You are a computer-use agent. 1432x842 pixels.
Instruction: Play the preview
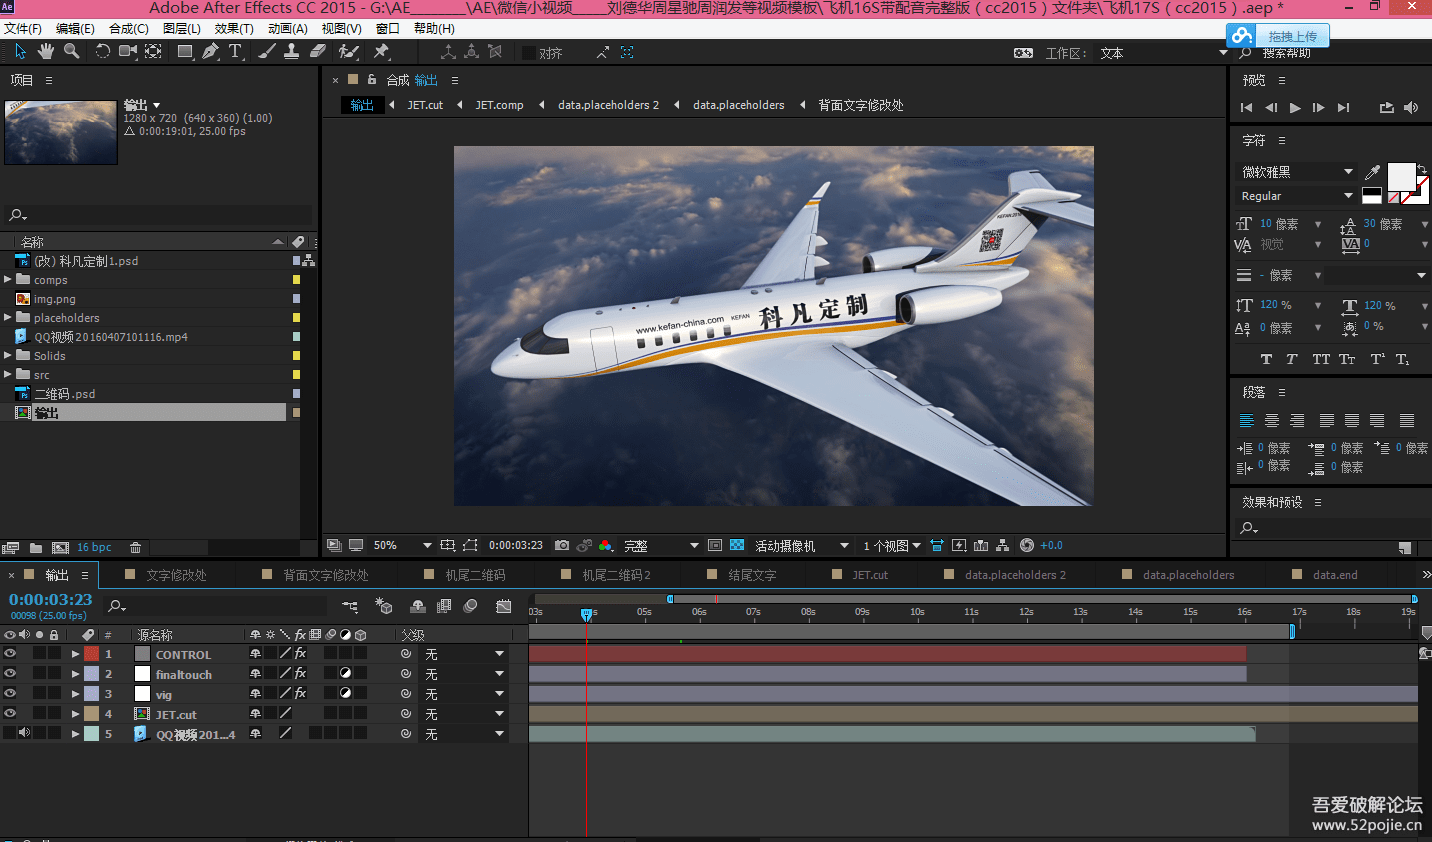[x=1295, y=107]
